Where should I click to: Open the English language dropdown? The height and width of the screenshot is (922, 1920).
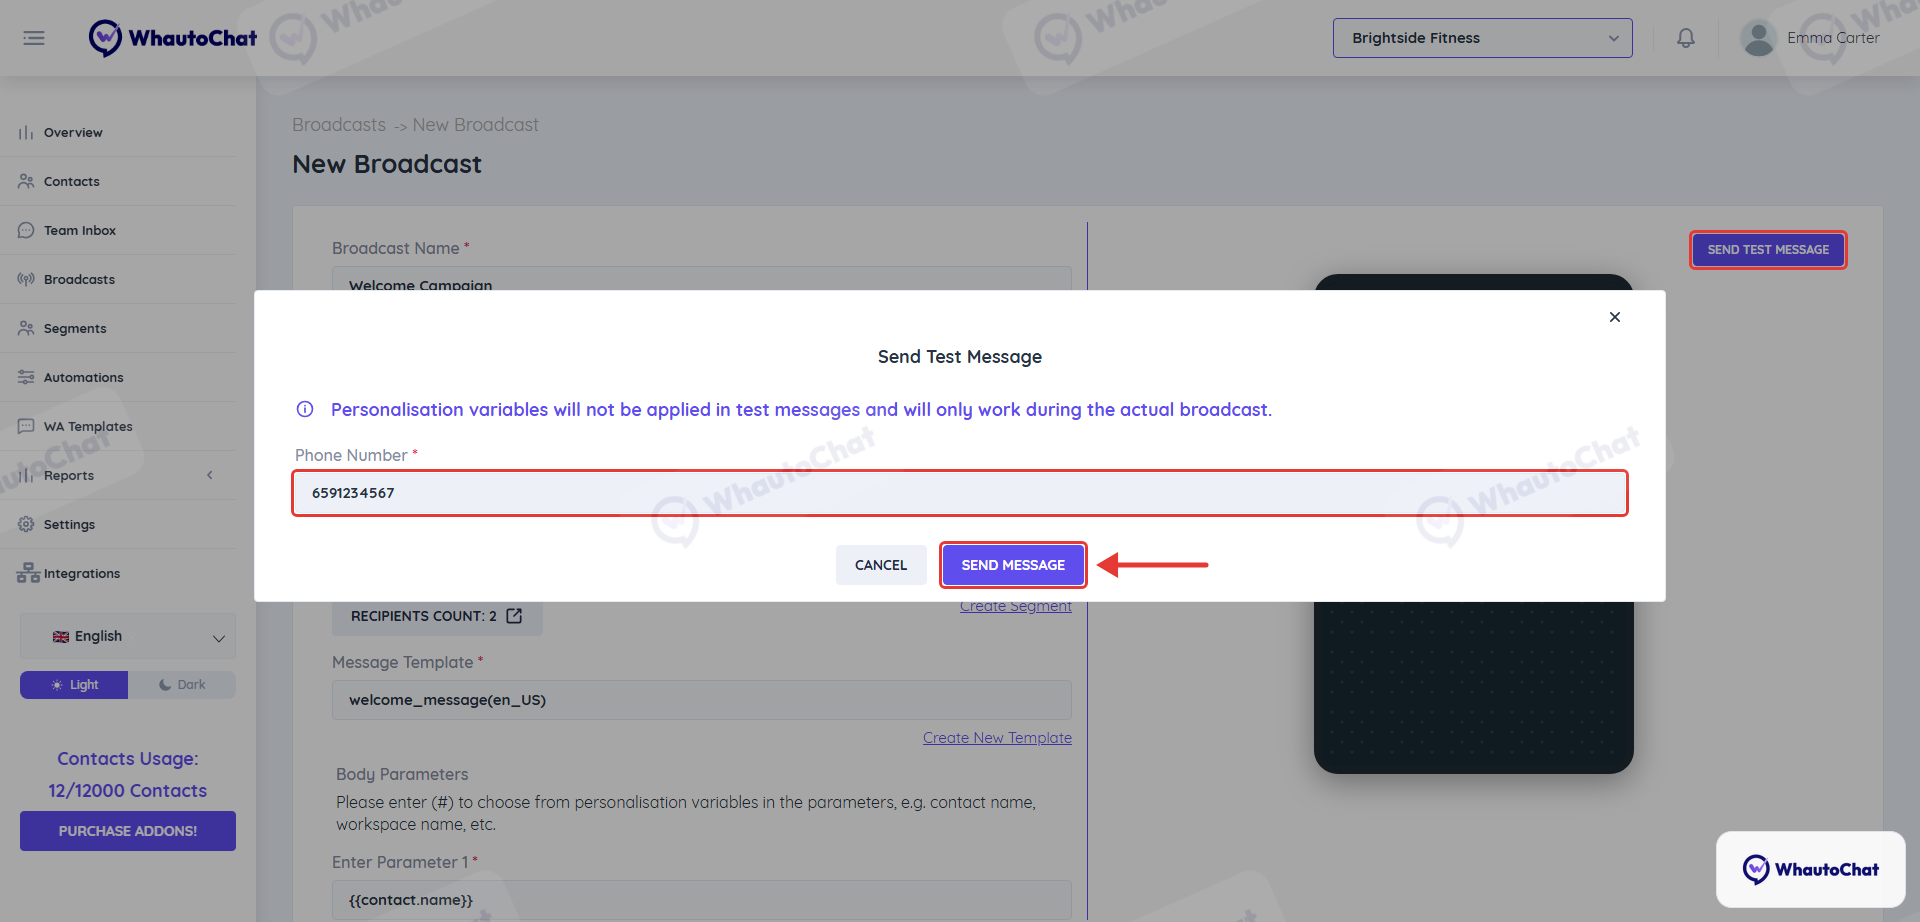[128, 636]
